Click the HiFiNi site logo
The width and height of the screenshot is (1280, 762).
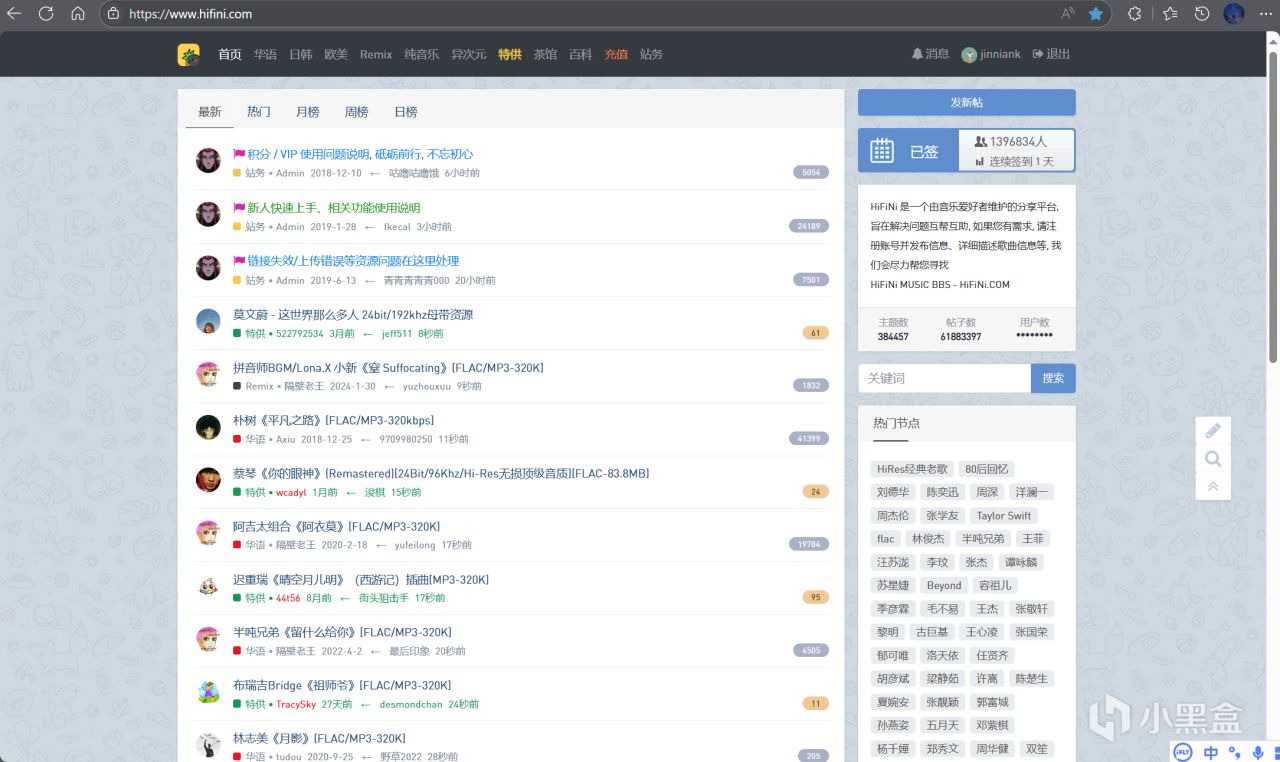(188, 54)
